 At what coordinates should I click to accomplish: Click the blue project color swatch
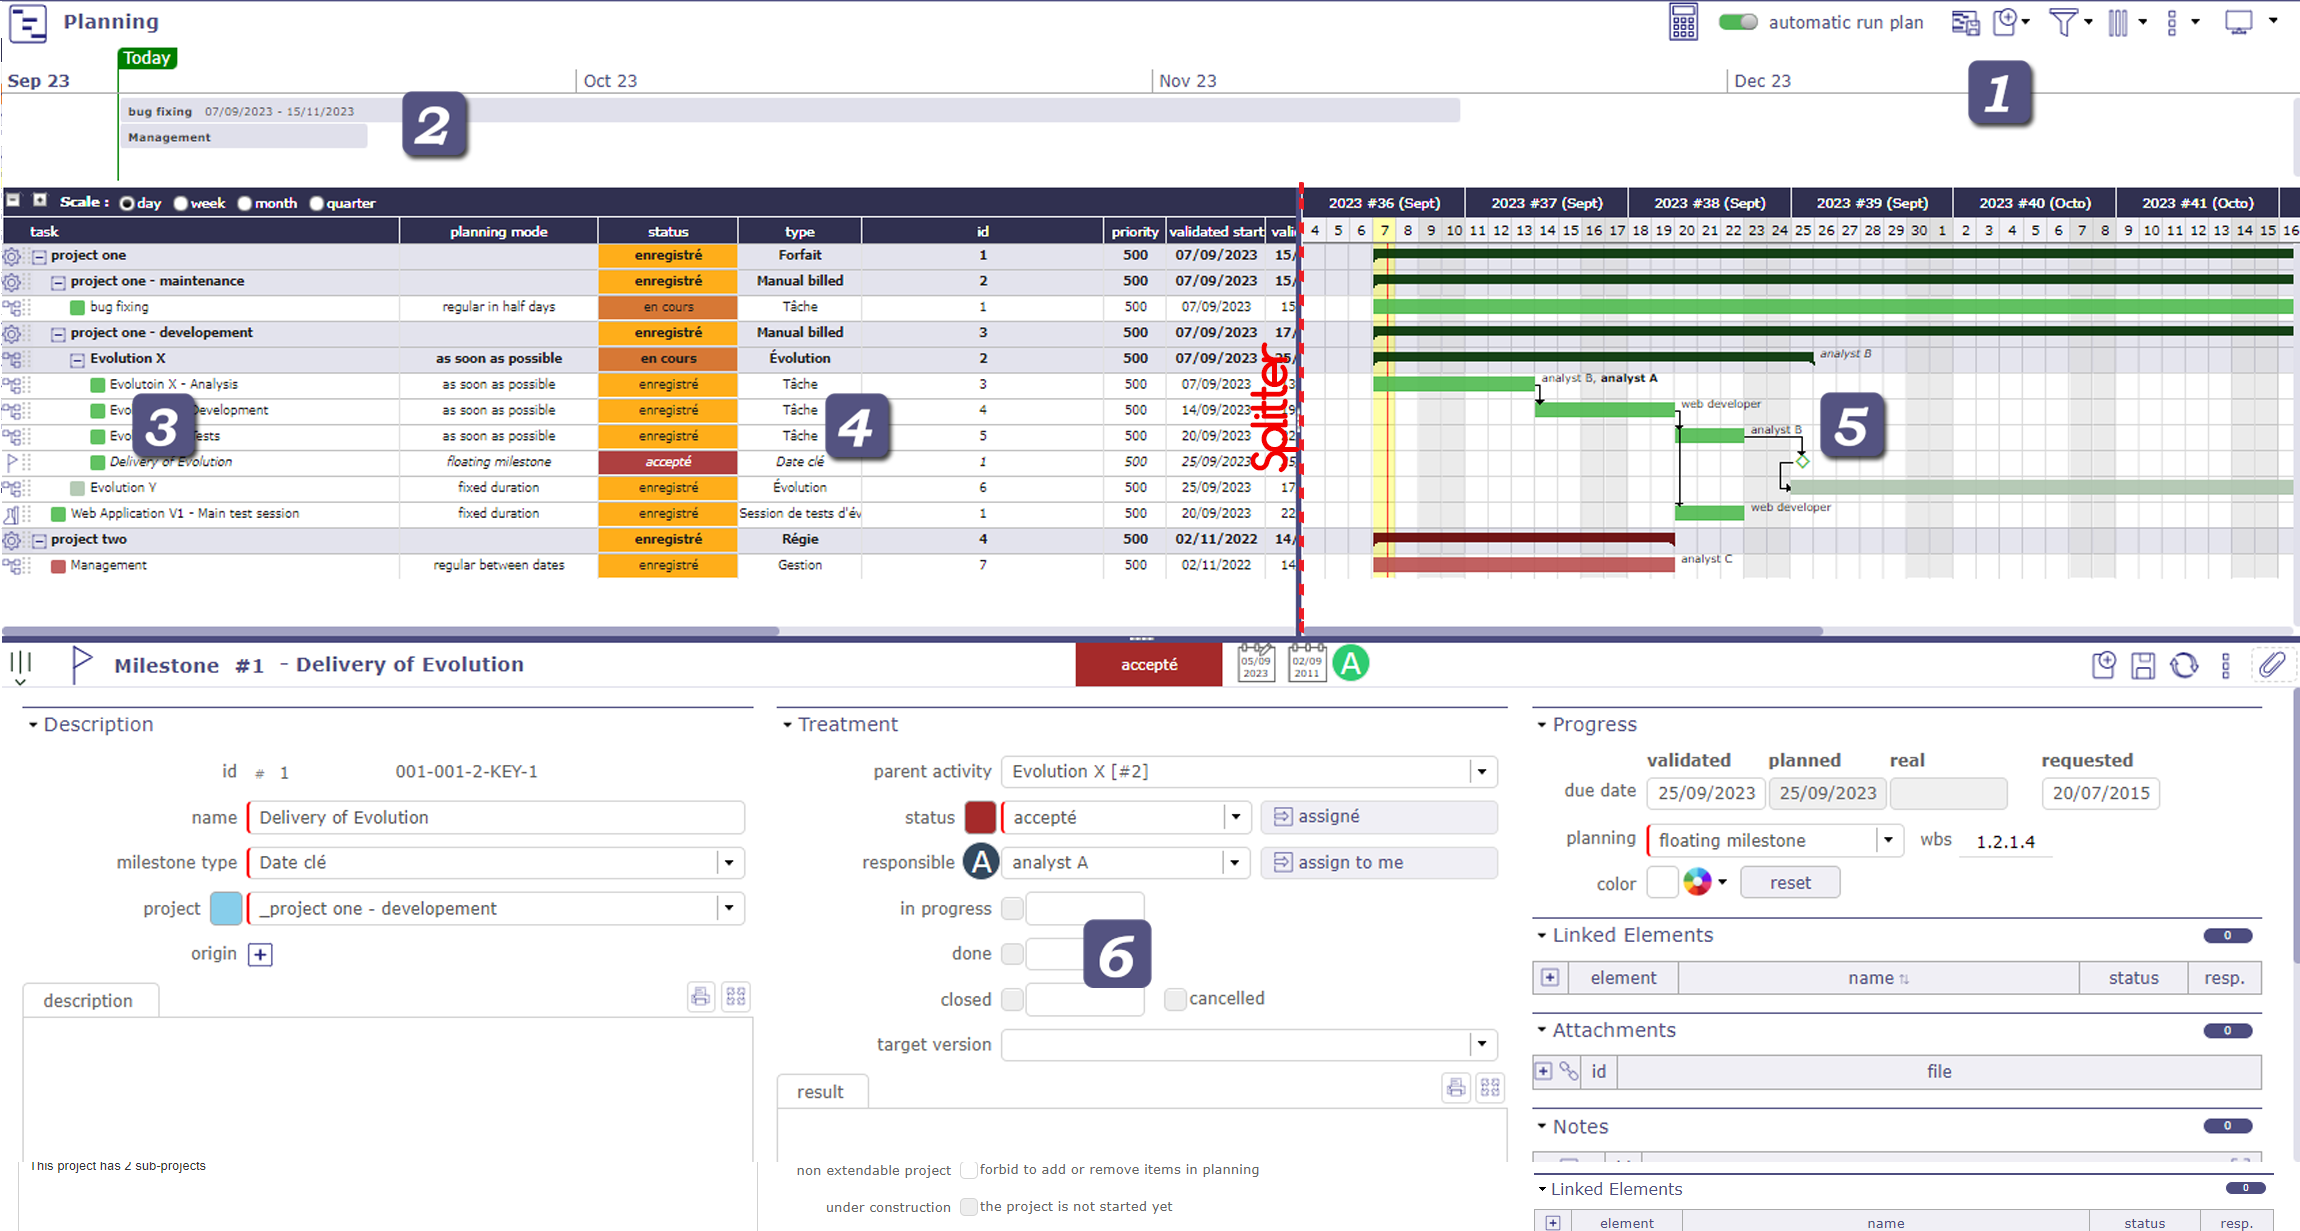(226, 908)
